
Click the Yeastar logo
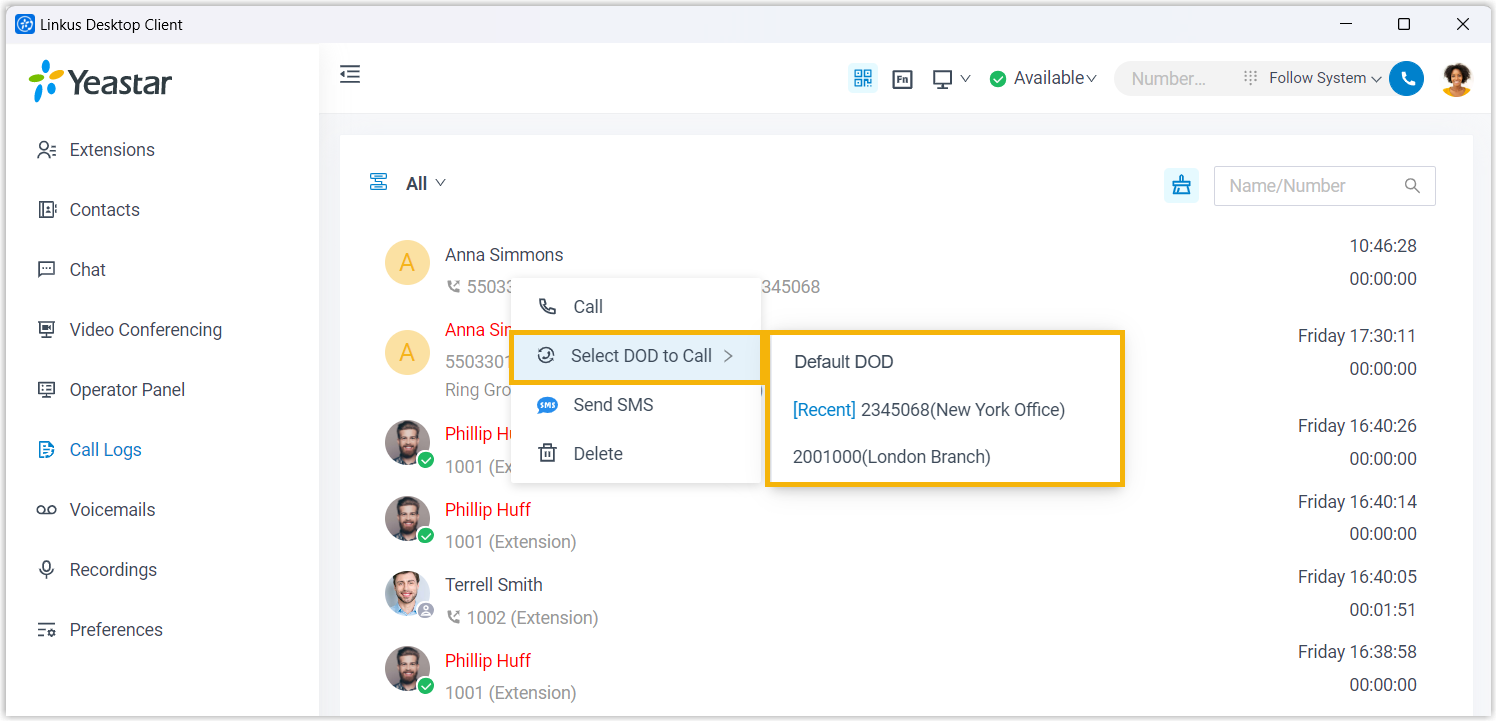100,82
